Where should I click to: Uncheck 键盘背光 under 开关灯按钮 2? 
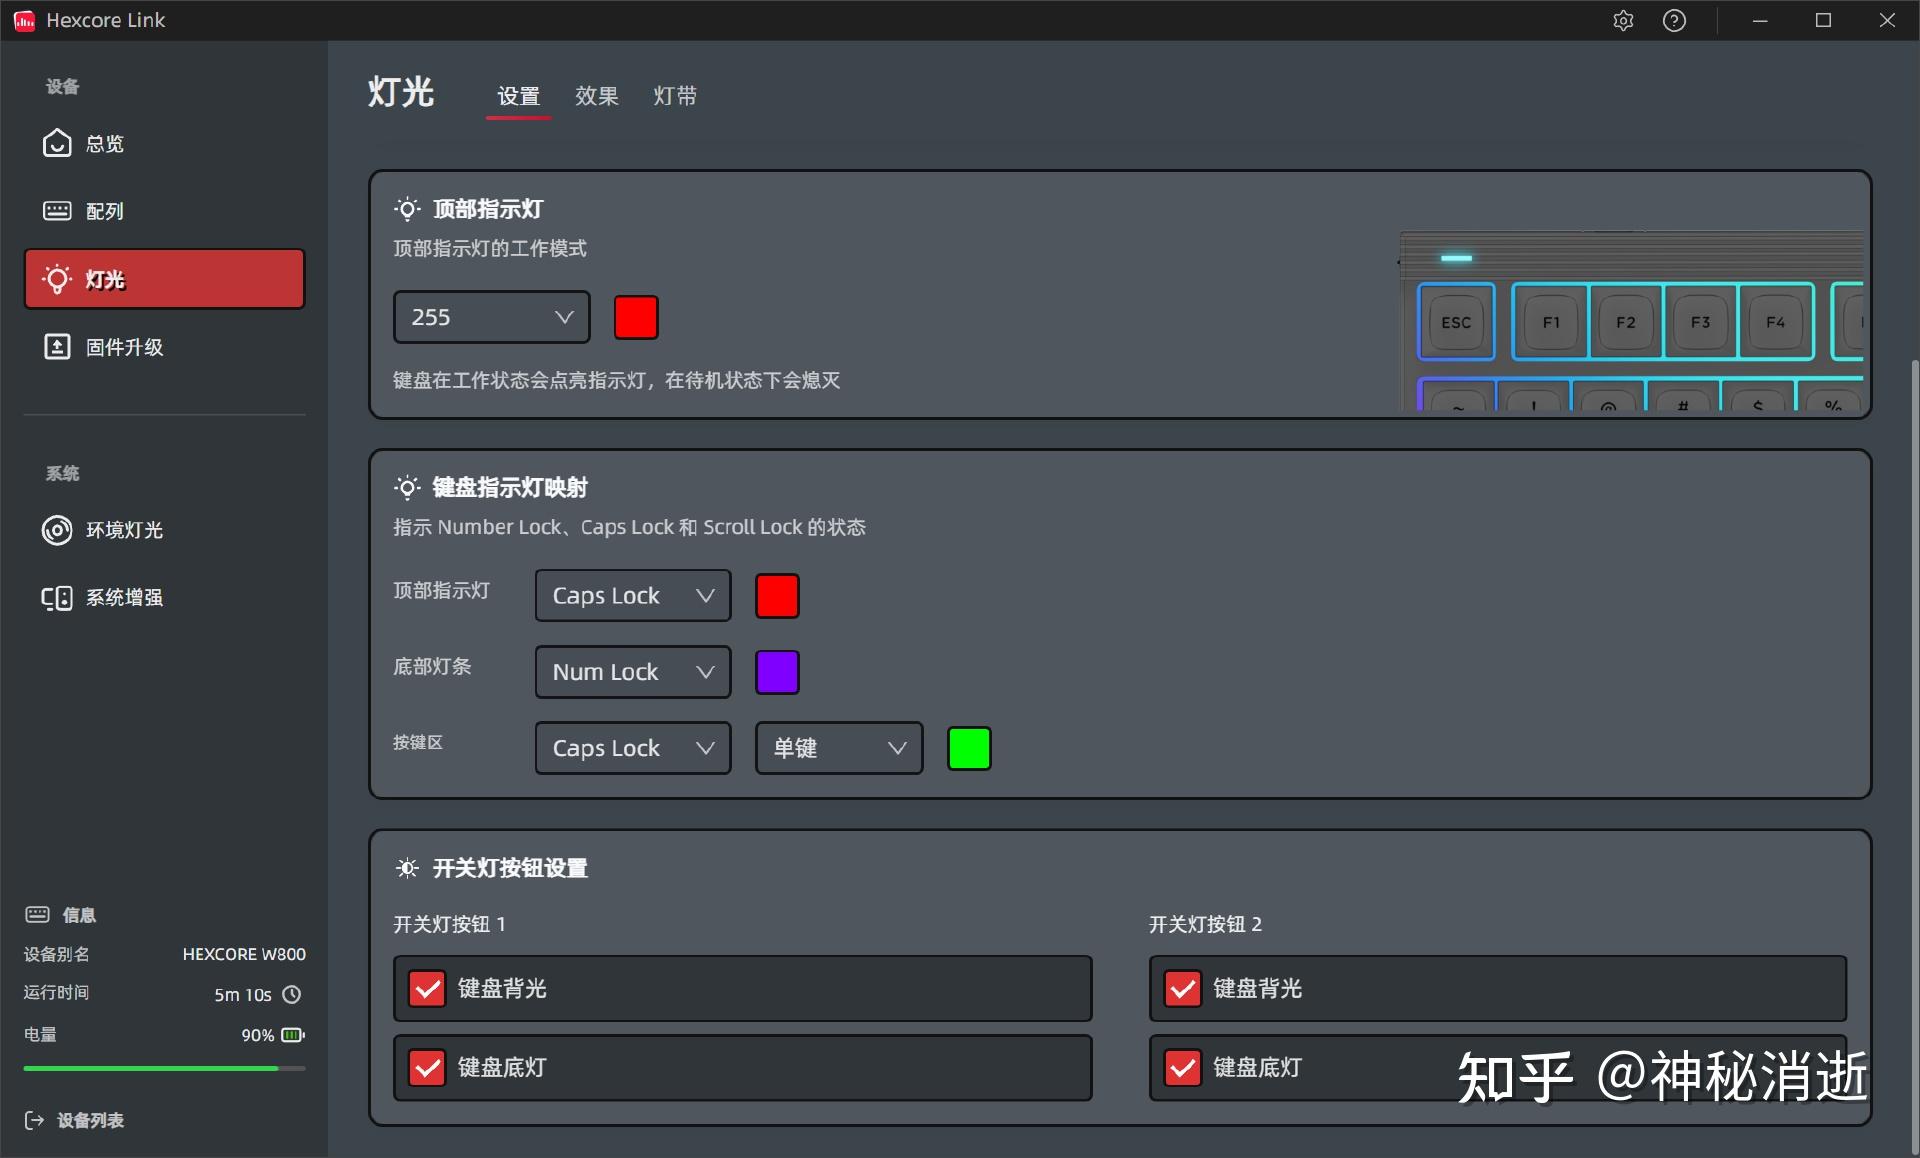click(1182, 989)
